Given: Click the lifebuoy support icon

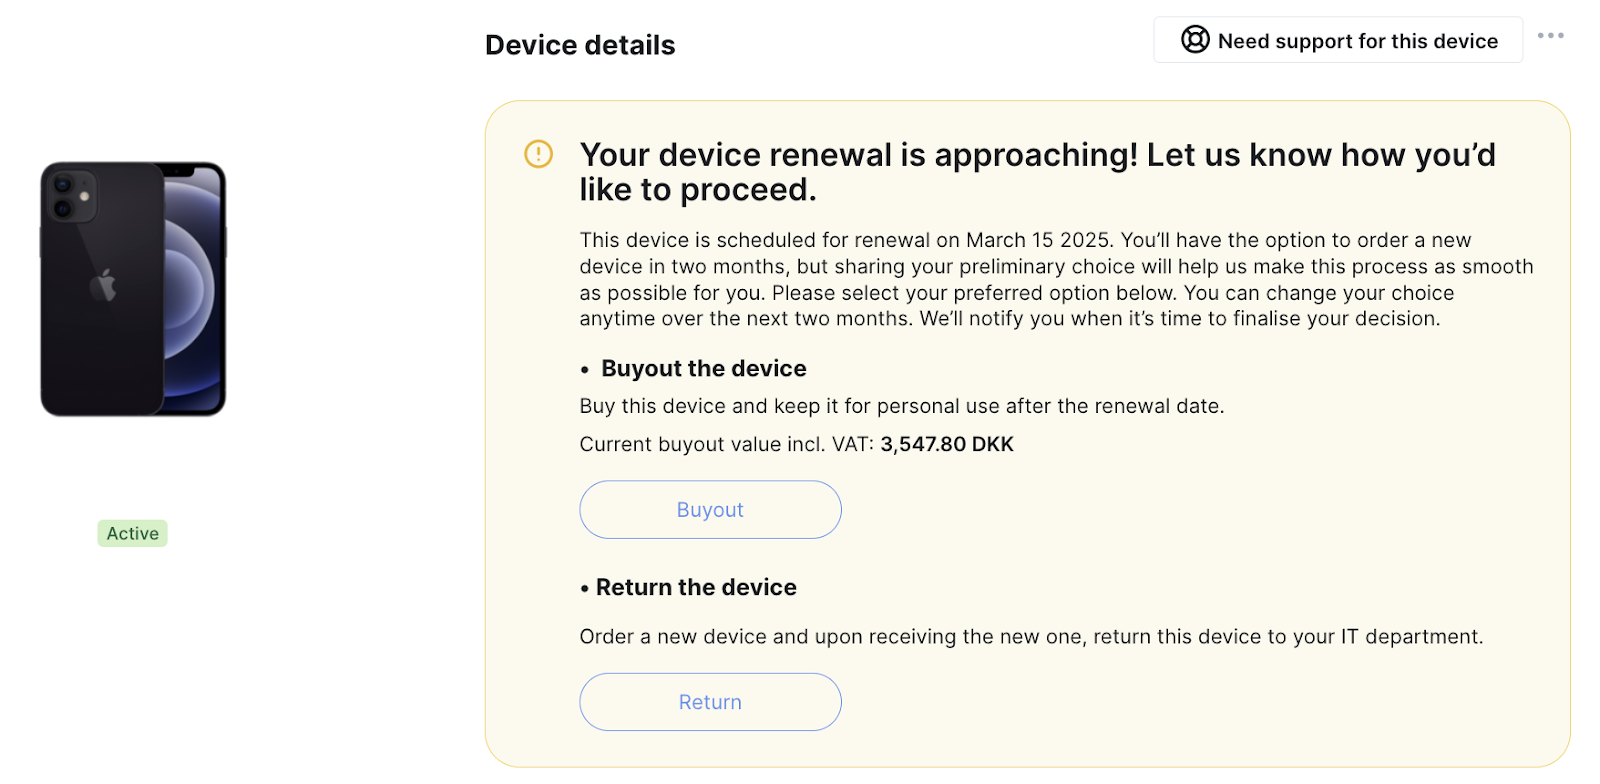Looking at the screenshot, I should coord(1195,40).
